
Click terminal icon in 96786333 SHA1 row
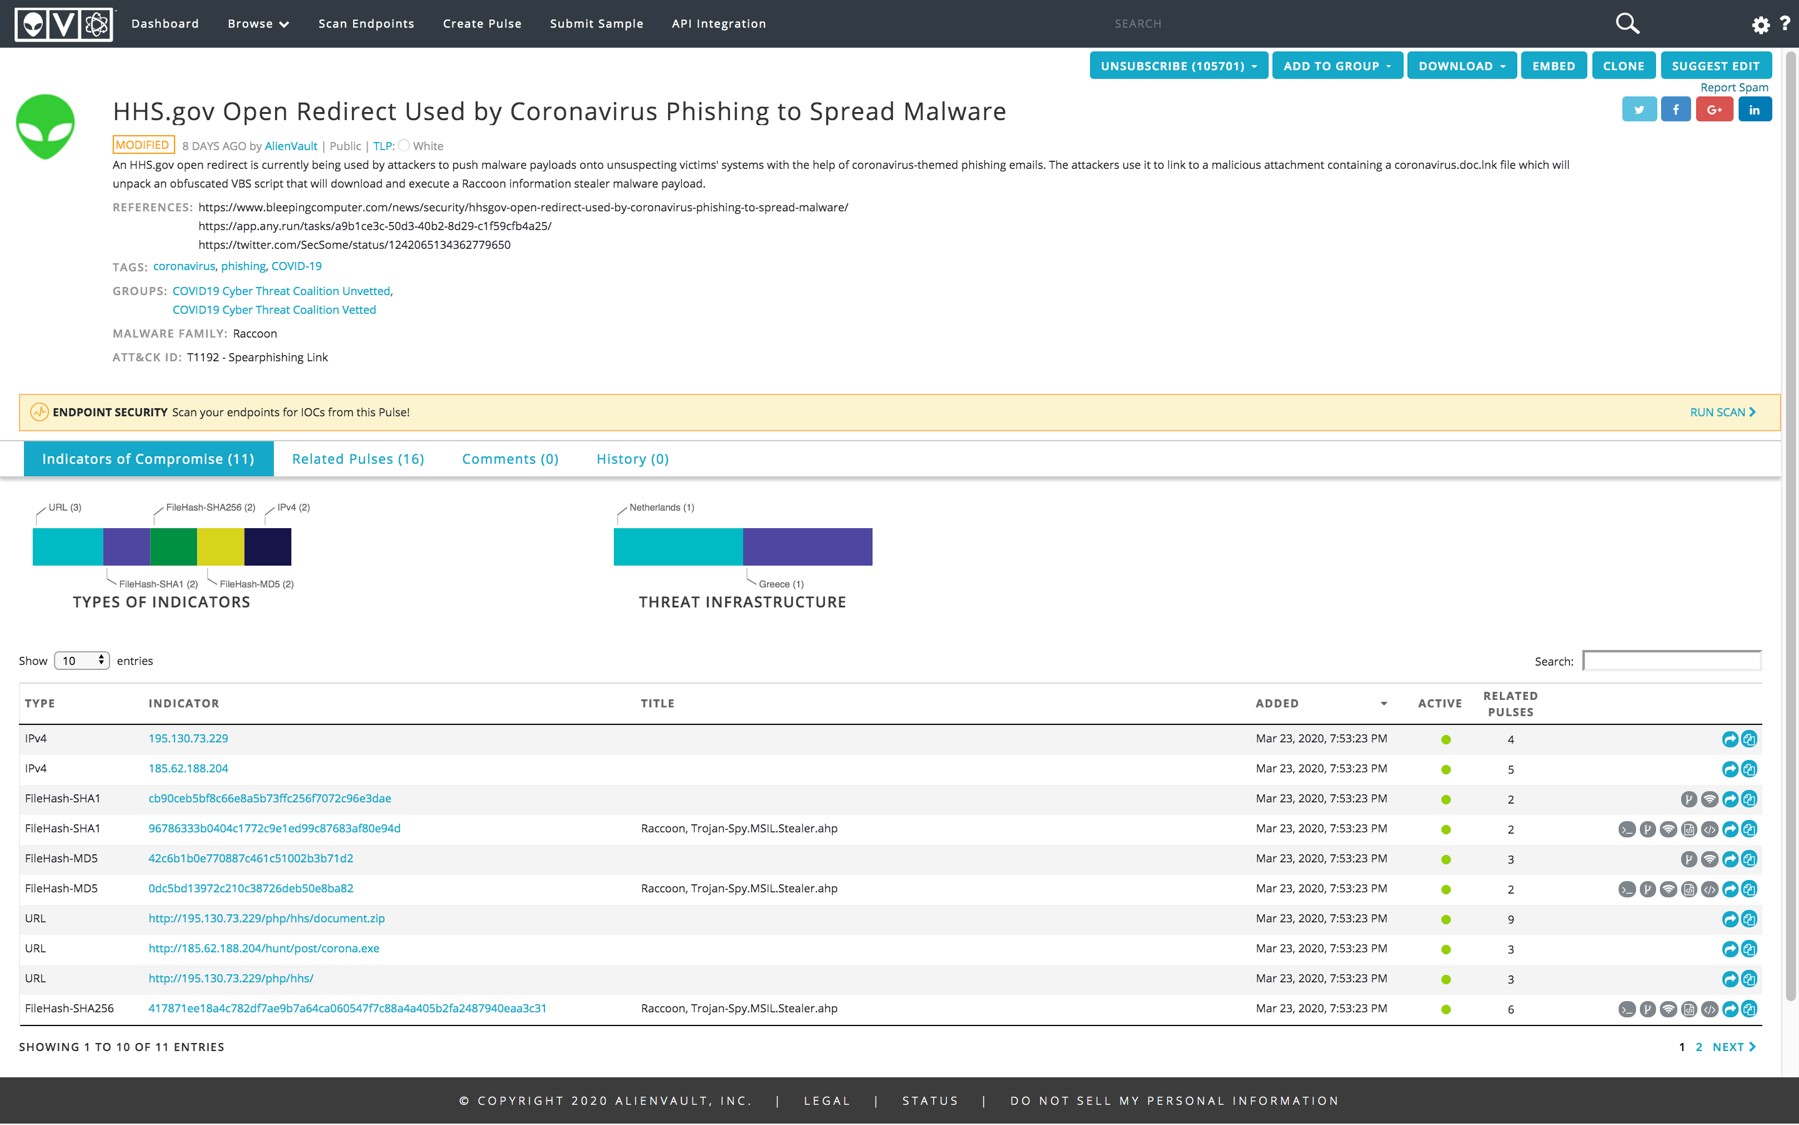pos(1627,829)
